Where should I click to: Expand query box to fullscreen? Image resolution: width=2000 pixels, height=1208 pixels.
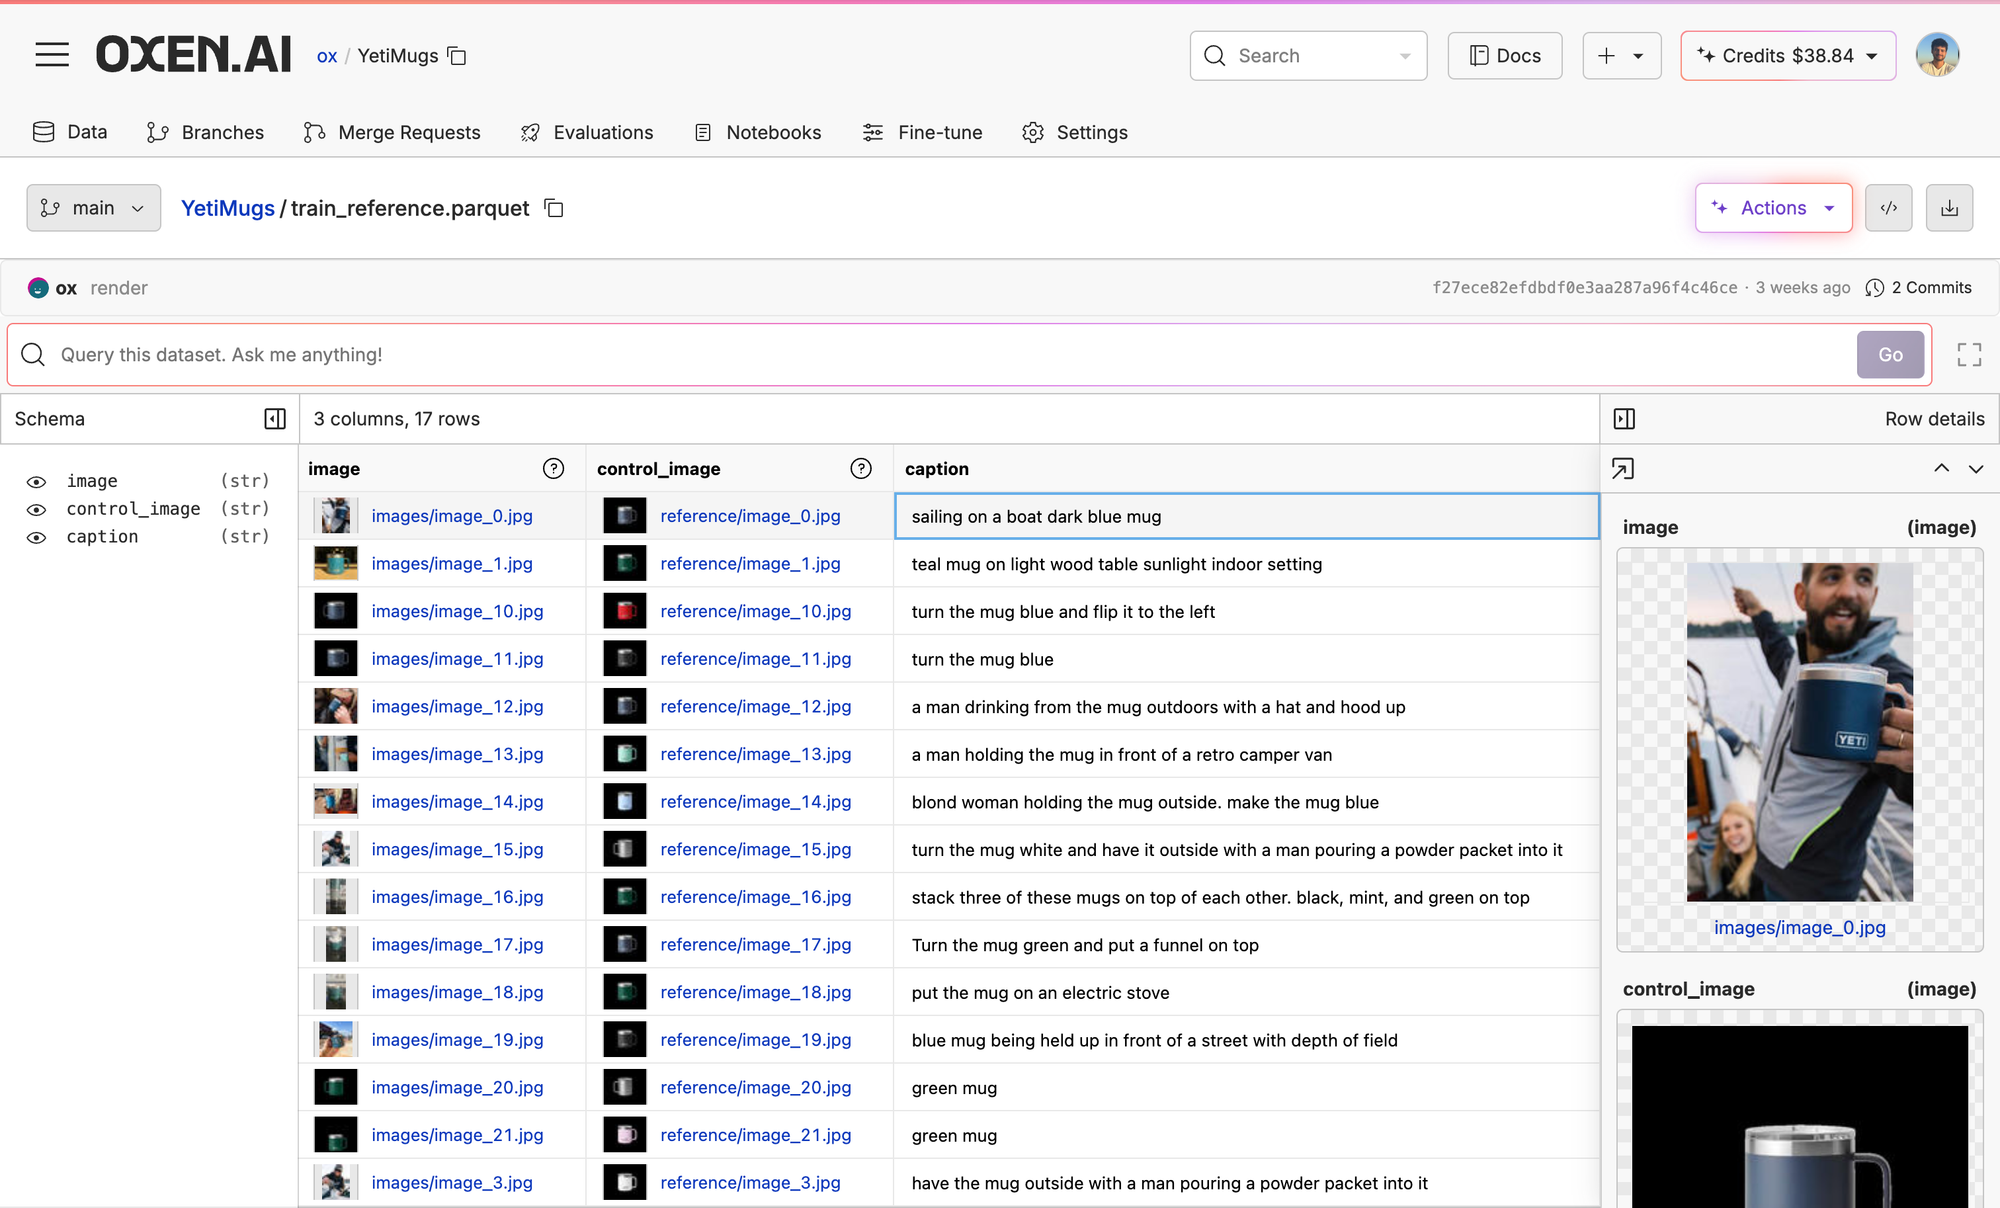1969,355
